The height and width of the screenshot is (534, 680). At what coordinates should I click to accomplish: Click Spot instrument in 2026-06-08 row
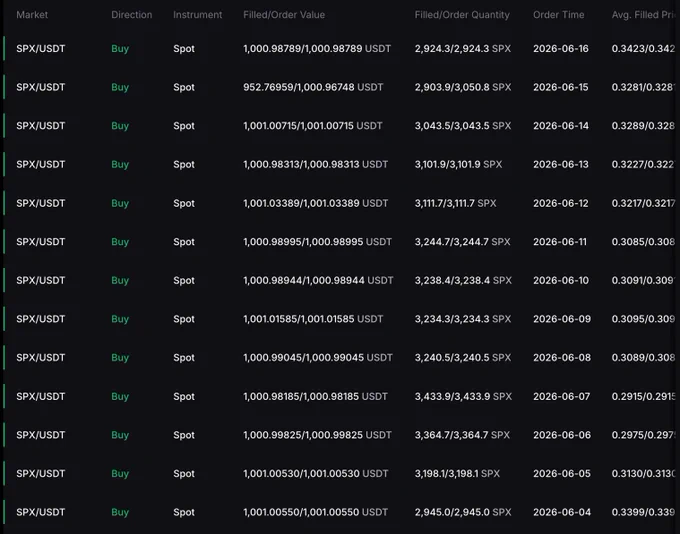[184, 357]
